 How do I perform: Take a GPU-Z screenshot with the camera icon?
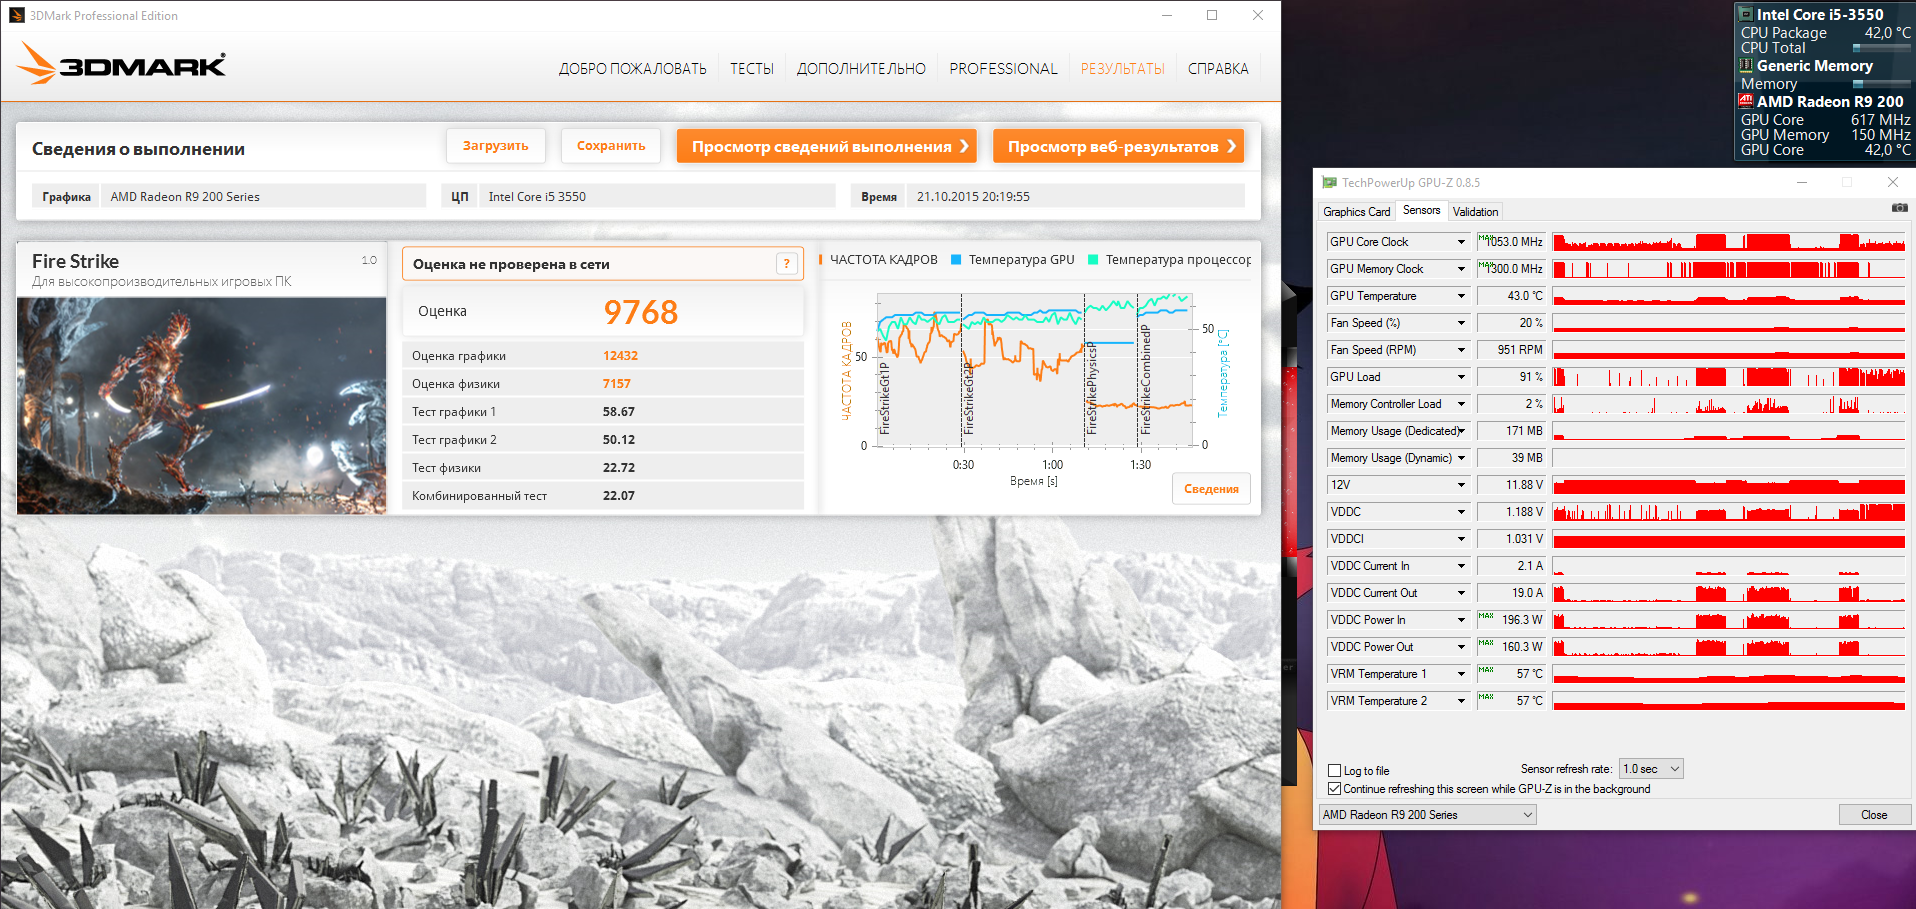pos(1899,208)
